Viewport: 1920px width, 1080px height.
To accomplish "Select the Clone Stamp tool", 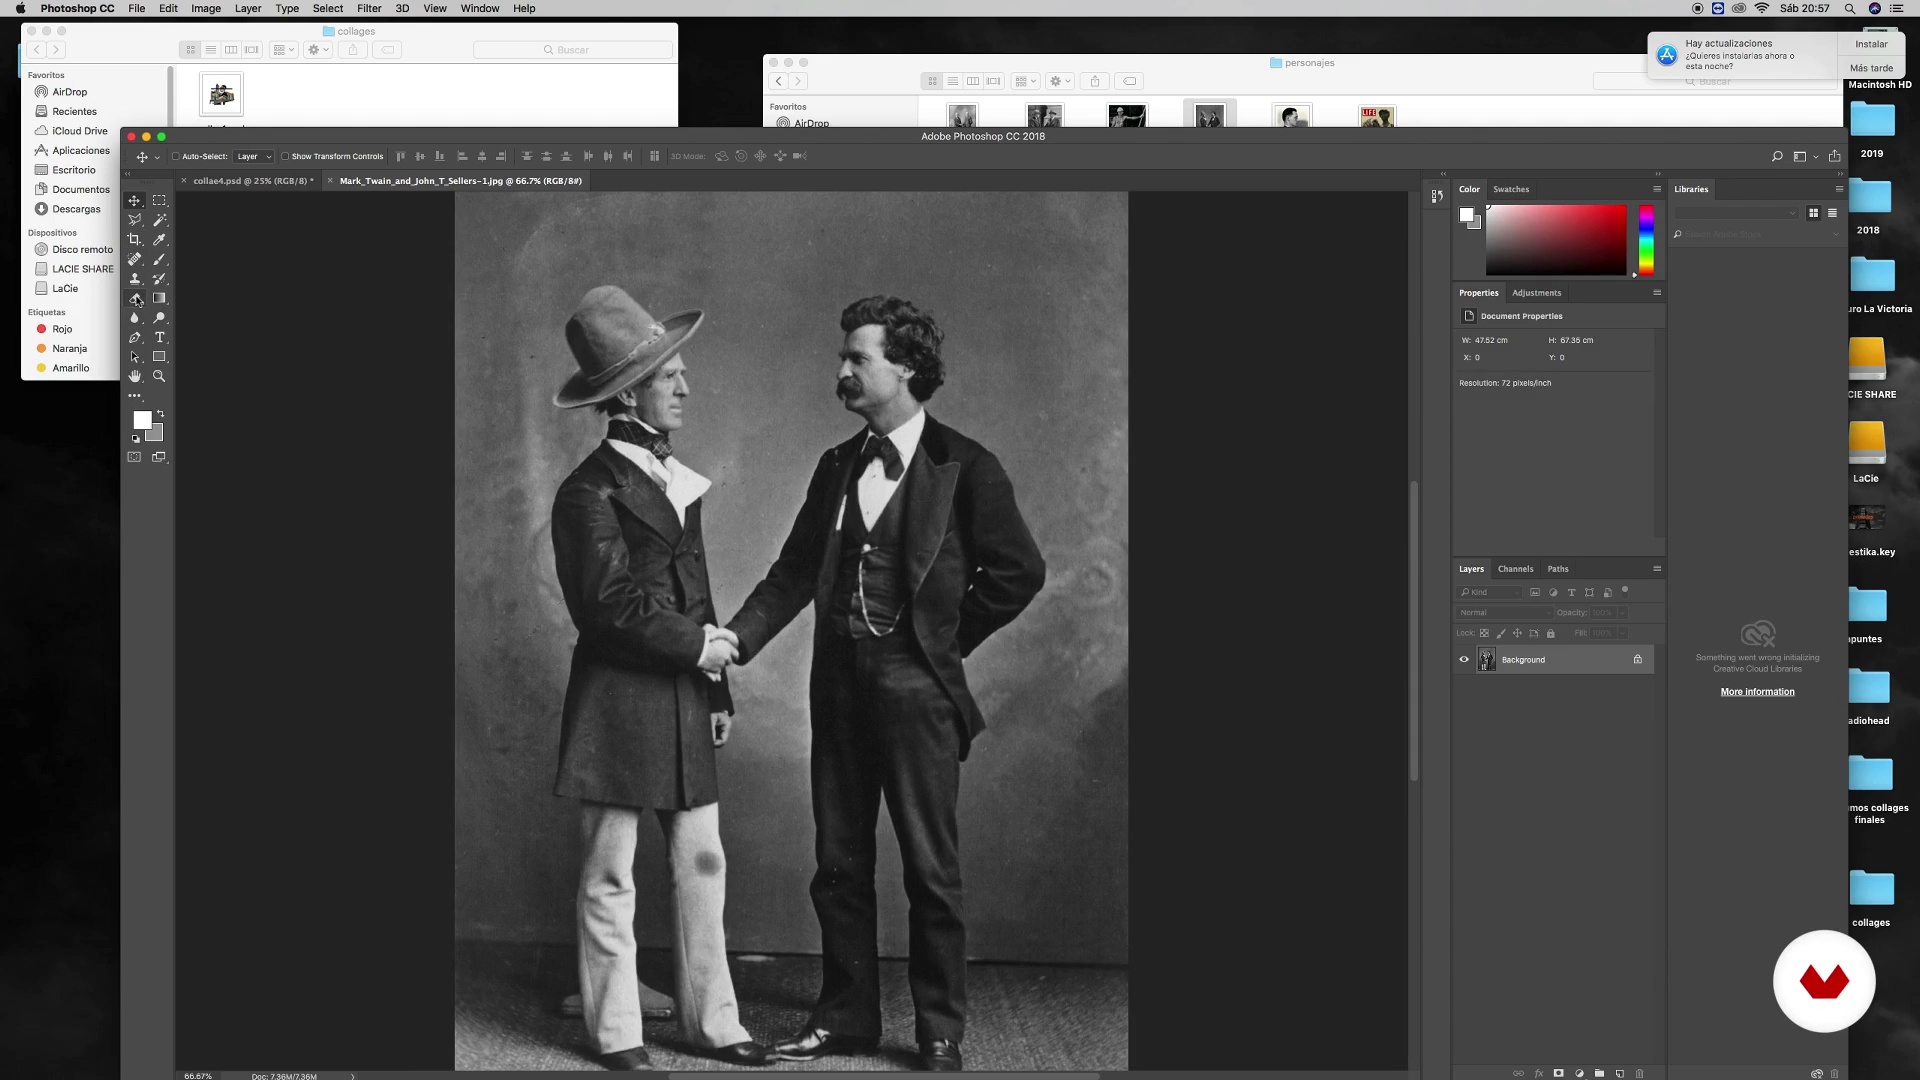I will point(134,279).
